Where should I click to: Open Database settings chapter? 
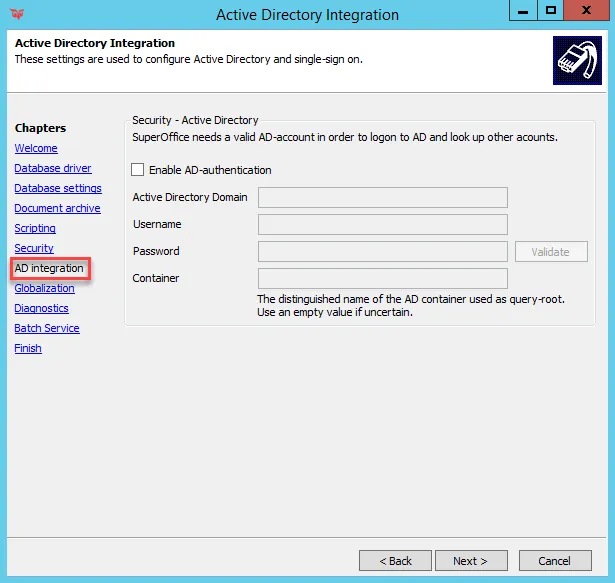pos(58,188)
